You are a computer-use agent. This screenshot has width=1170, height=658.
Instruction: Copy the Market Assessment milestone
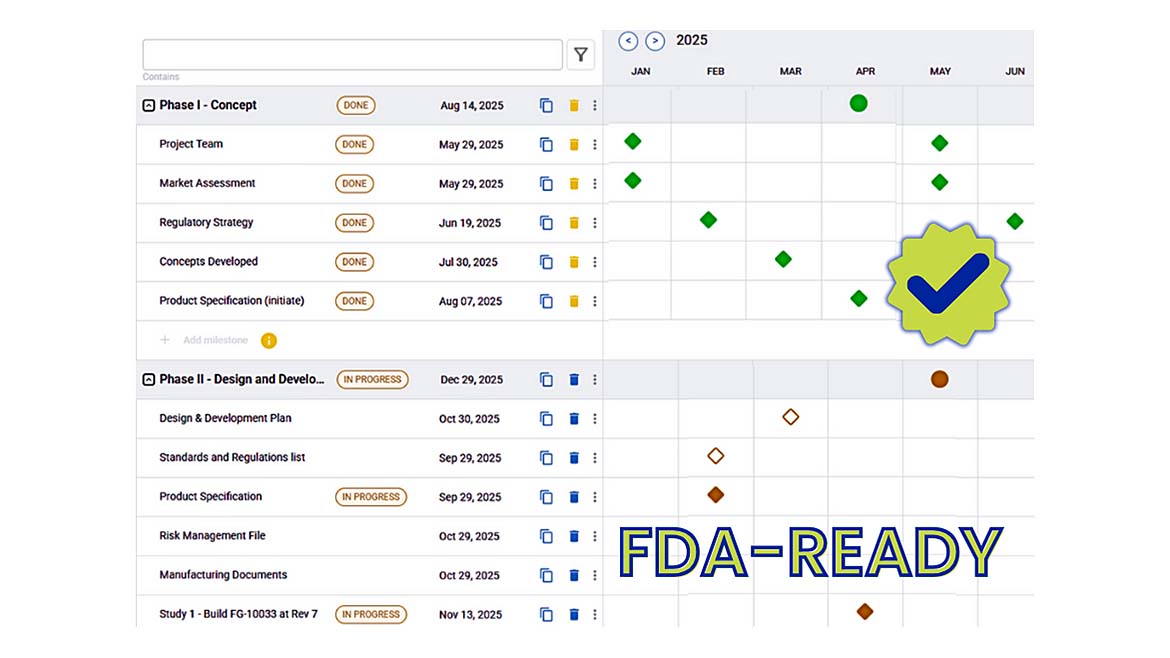tap(546, 184)
